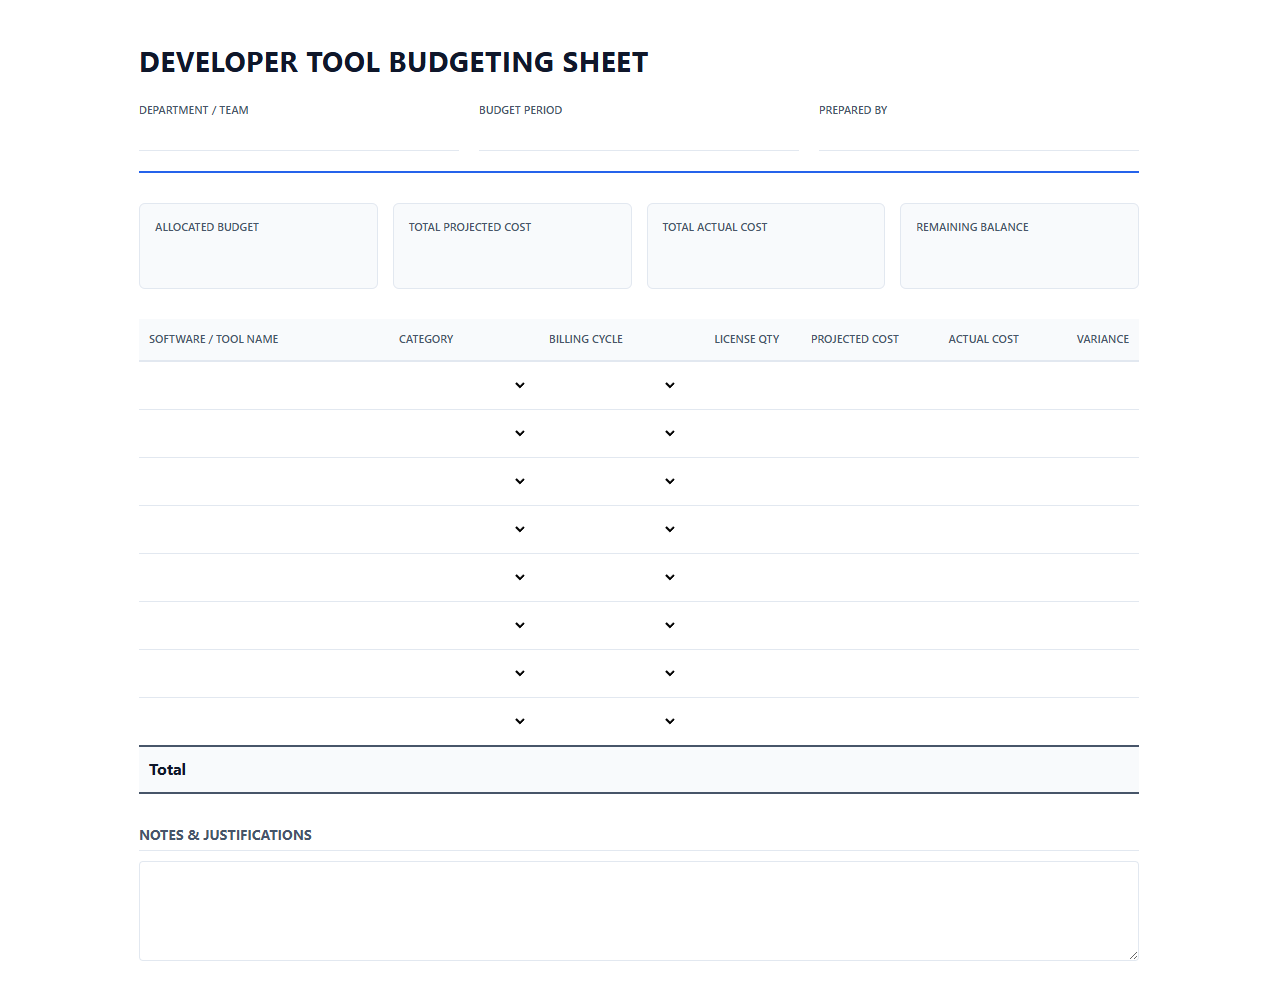Expand the Billing Cycle dropdown in the fourth row
Image resolution: width=1278 pixels, height=1007 pixels.
tap(614, 530)
